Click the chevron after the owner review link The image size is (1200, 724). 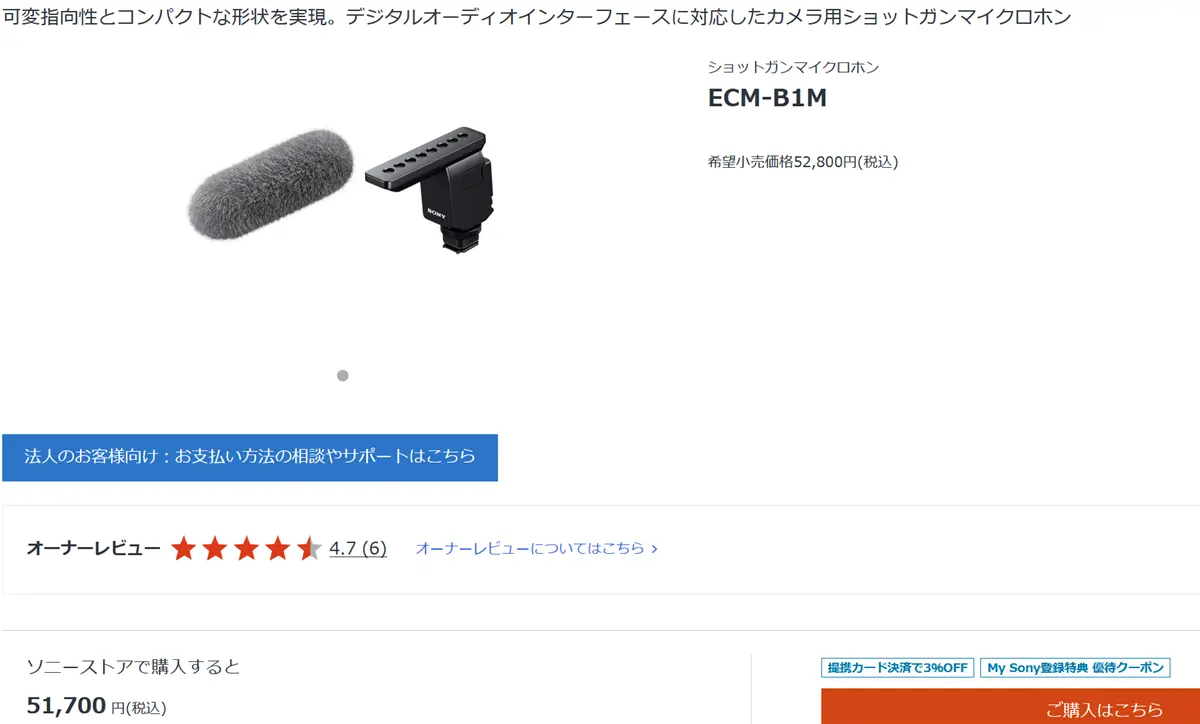pyautogui.click(x=654, y=549)
